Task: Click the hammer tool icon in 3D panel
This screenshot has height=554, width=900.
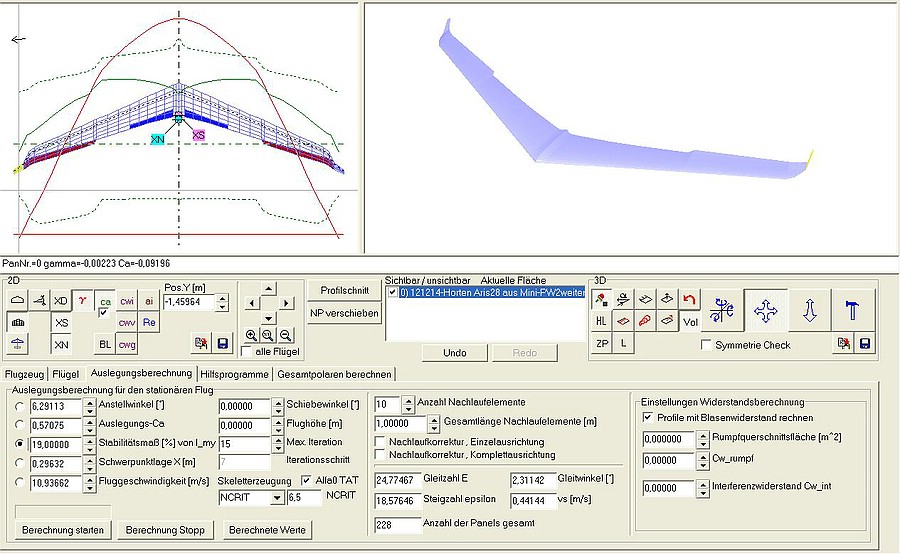Action: [853, 311]
